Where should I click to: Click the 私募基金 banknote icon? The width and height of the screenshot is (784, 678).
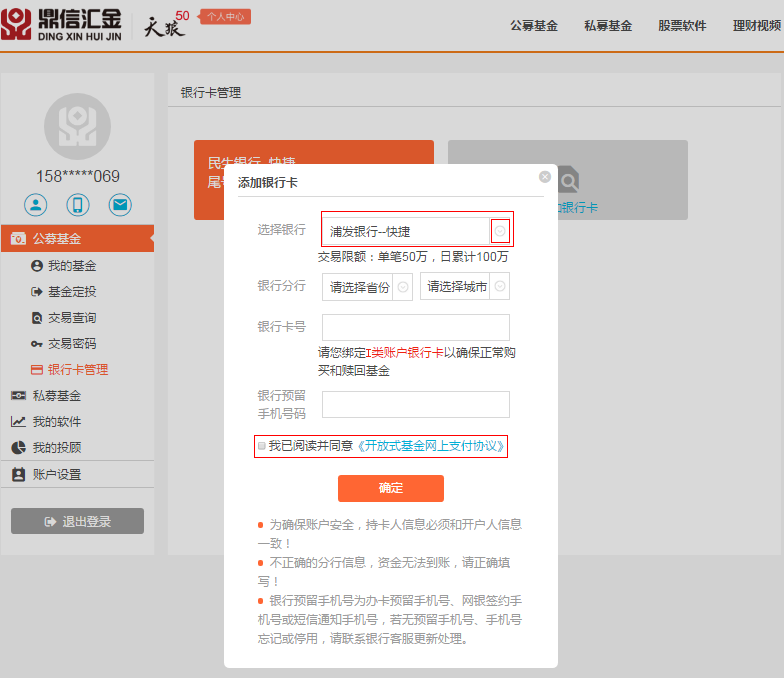[x=18, y=396]
